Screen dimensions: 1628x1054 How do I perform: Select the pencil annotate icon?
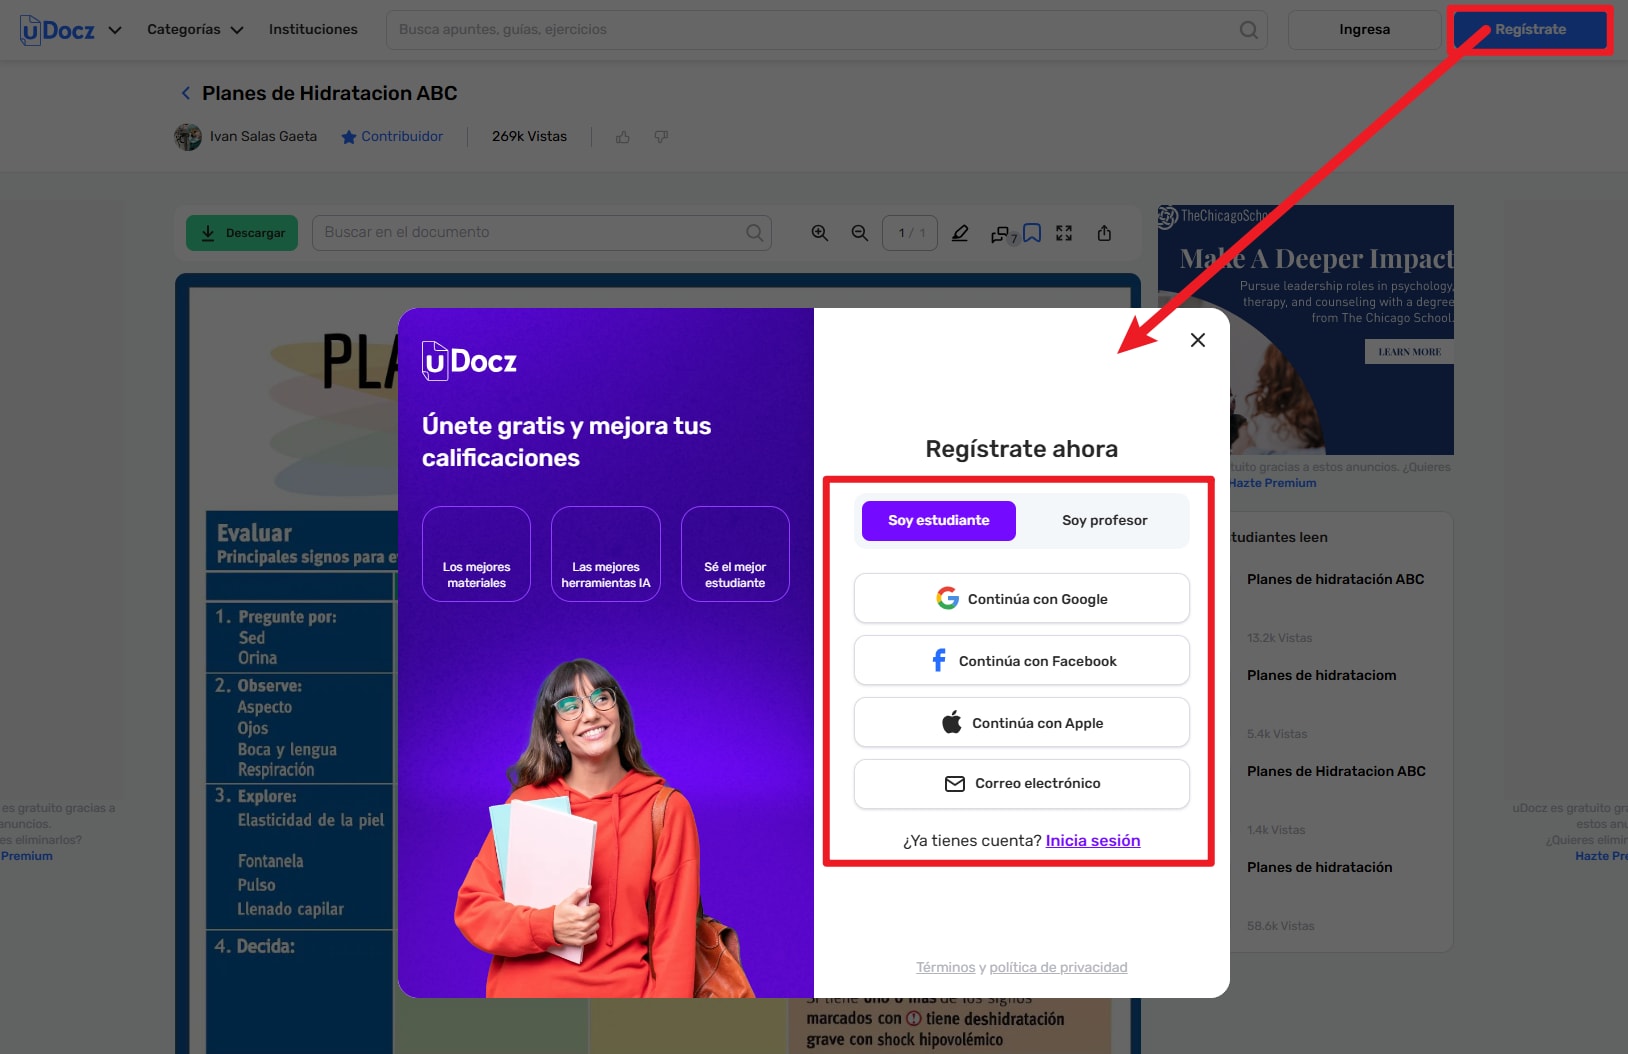coord(960,233)
